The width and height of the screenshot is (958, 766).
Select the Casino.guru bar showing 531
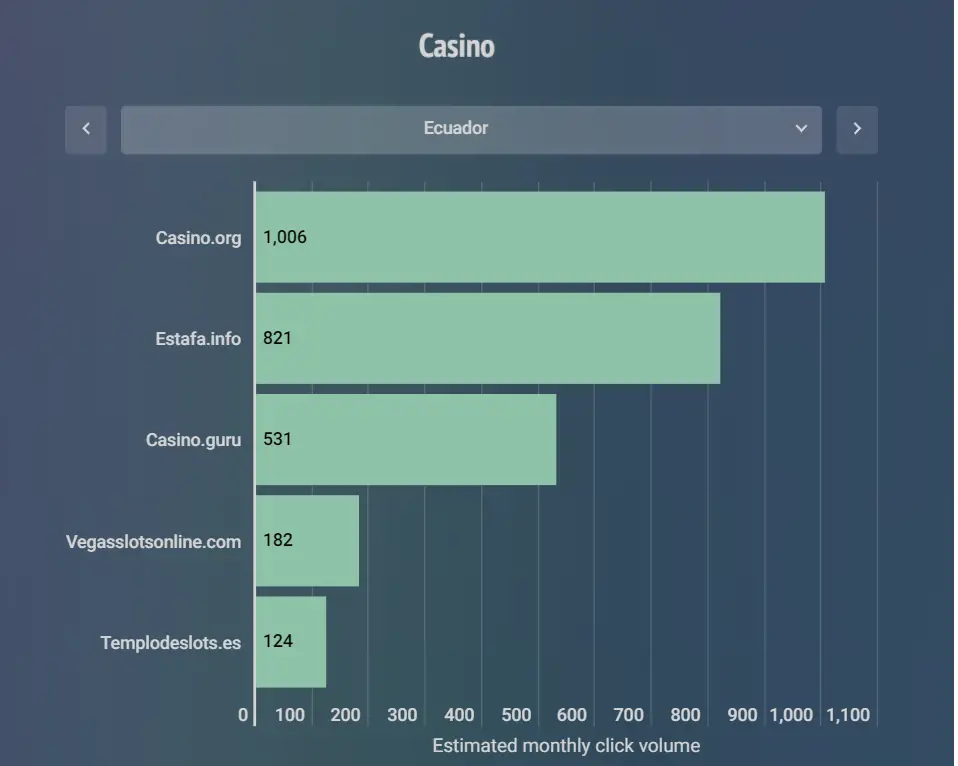point(406,439)
